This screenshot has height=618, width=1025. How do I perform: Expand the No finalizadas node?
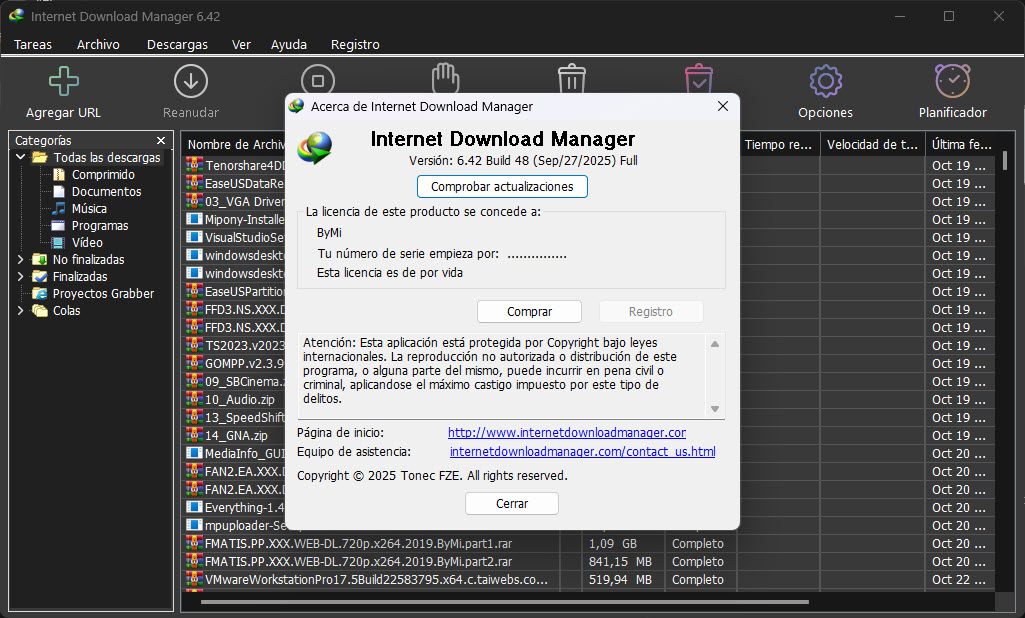pyautogui.click(x=20, y=260)
